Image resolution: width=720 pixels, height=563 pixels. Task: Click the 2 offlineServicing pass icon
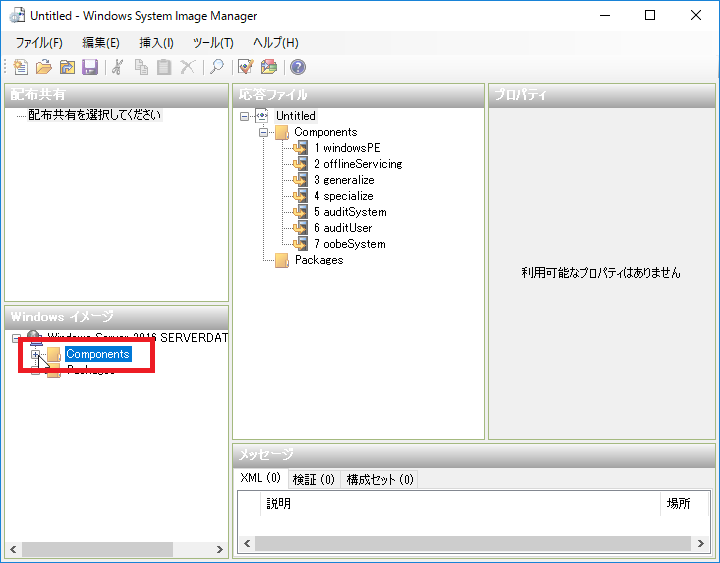pos(300,164)
